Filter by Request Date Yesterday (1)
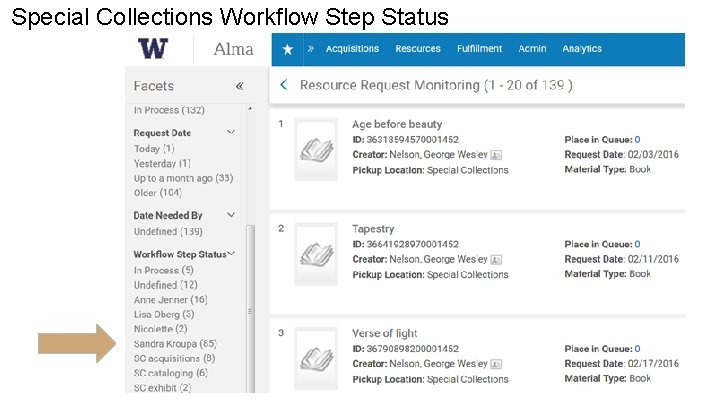Image resolution: width=720 pixels, height=405 pixels. (x=162, y=163)
